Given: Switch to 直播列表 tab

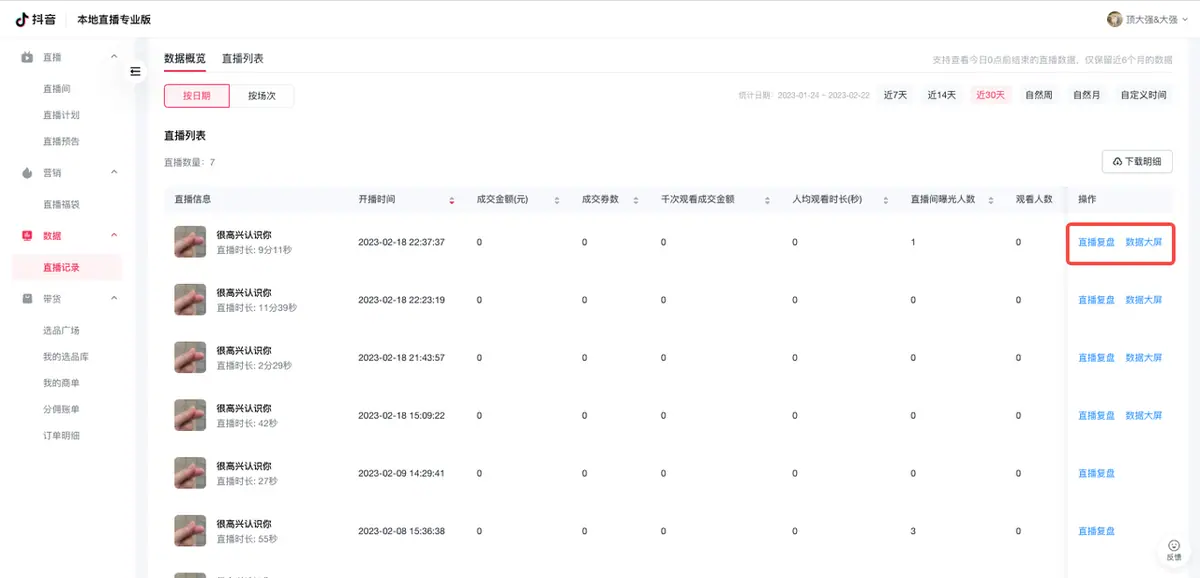Looking at the screenshot, I should (243, 59).
